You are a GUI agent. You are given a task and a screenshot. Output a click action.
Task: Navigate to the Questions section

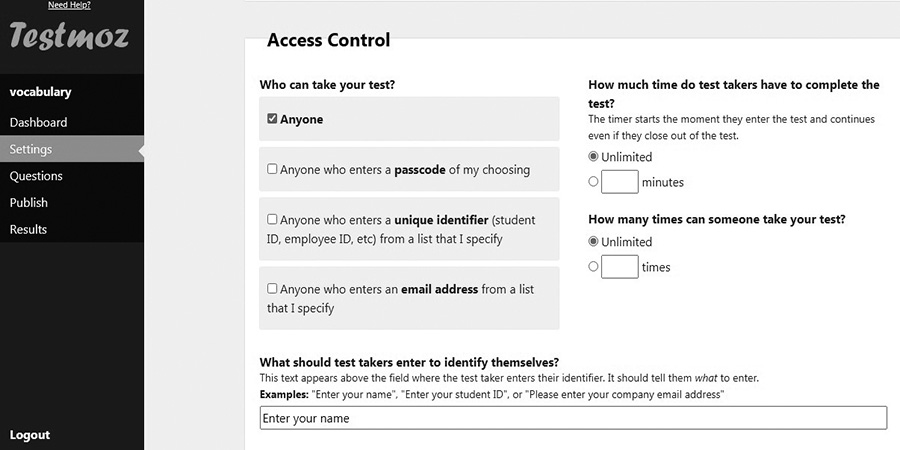pos(36,176)
